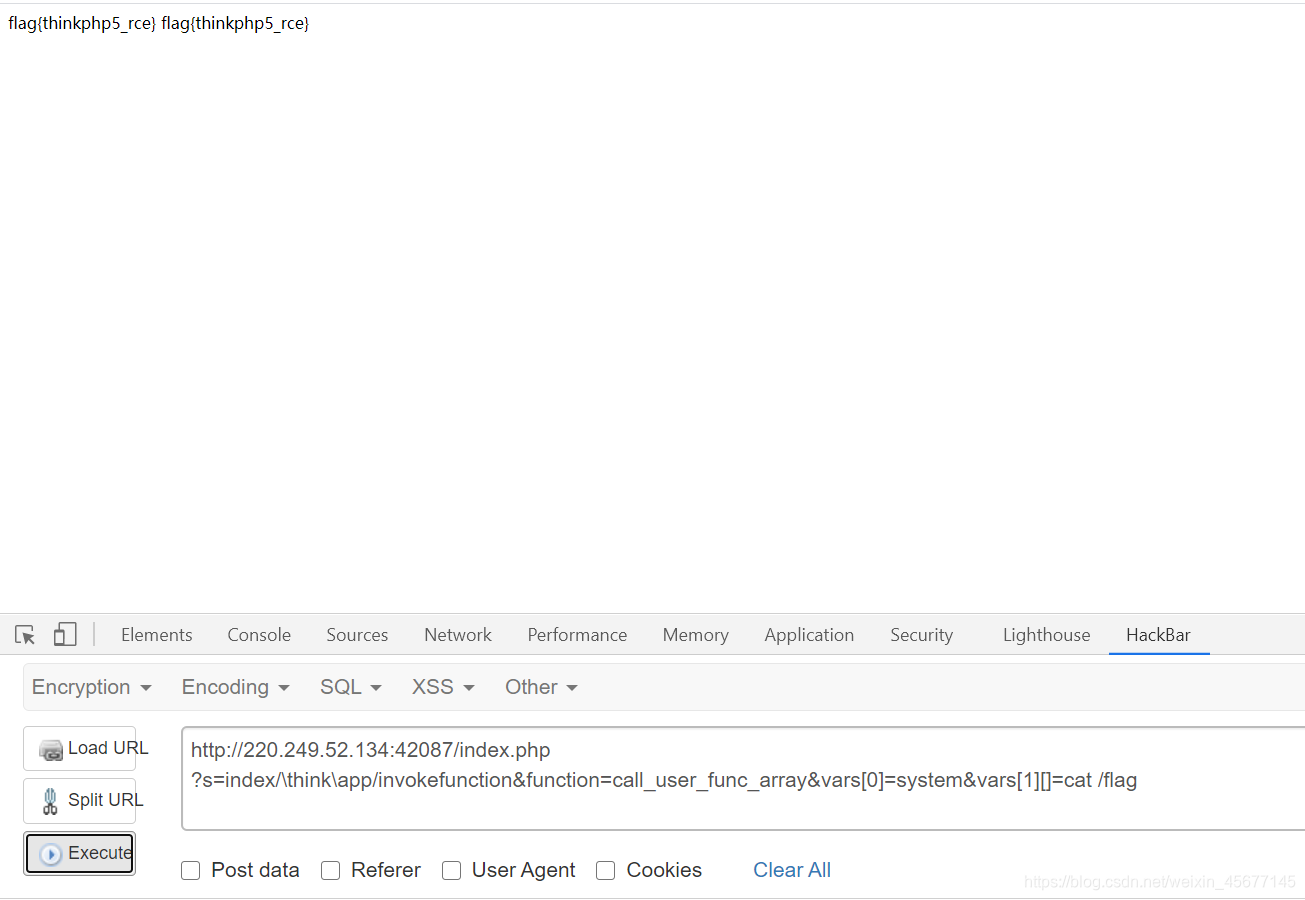Open the Memory tab
Viewport: 1305px width, 900px height.
pos(695,635)
